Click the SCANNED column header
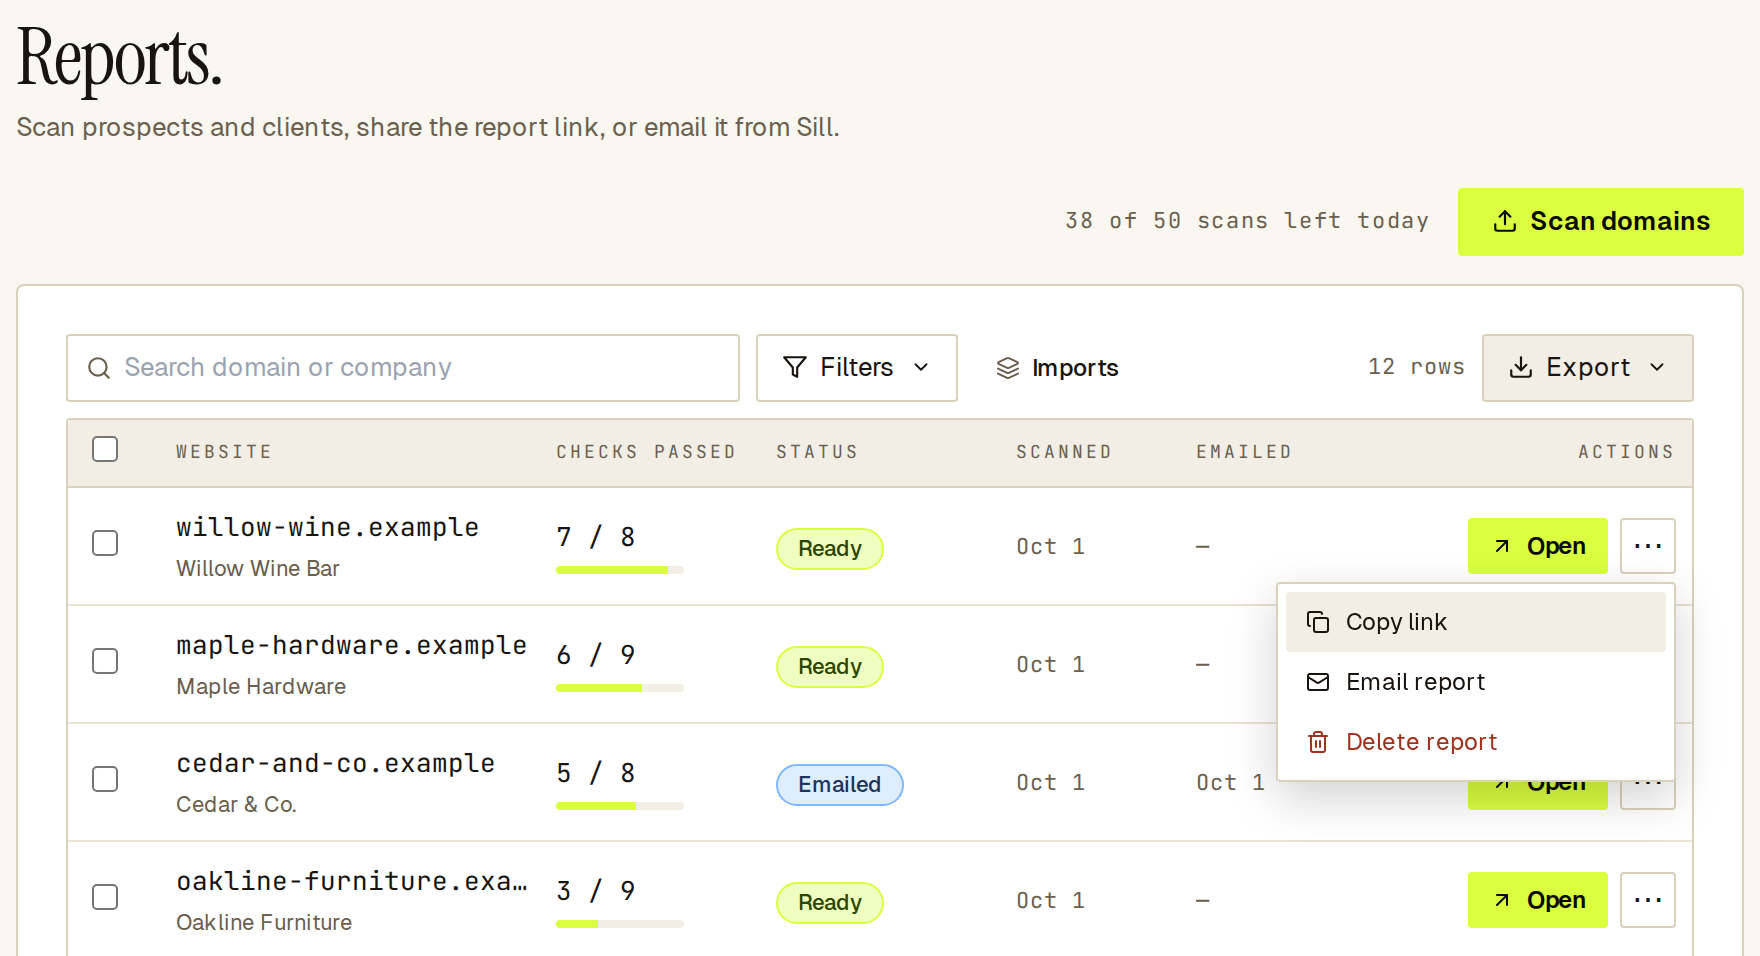The width and height of the screenshot is (1760, 956). (1064, 452)
